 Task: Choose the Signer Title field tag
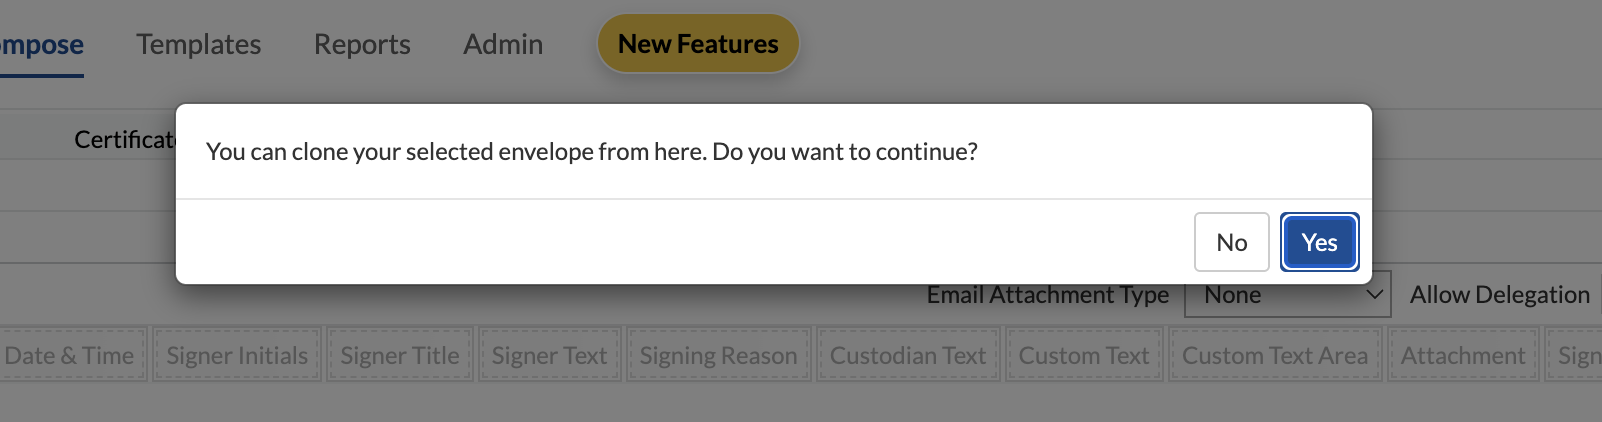click(400, 356)
